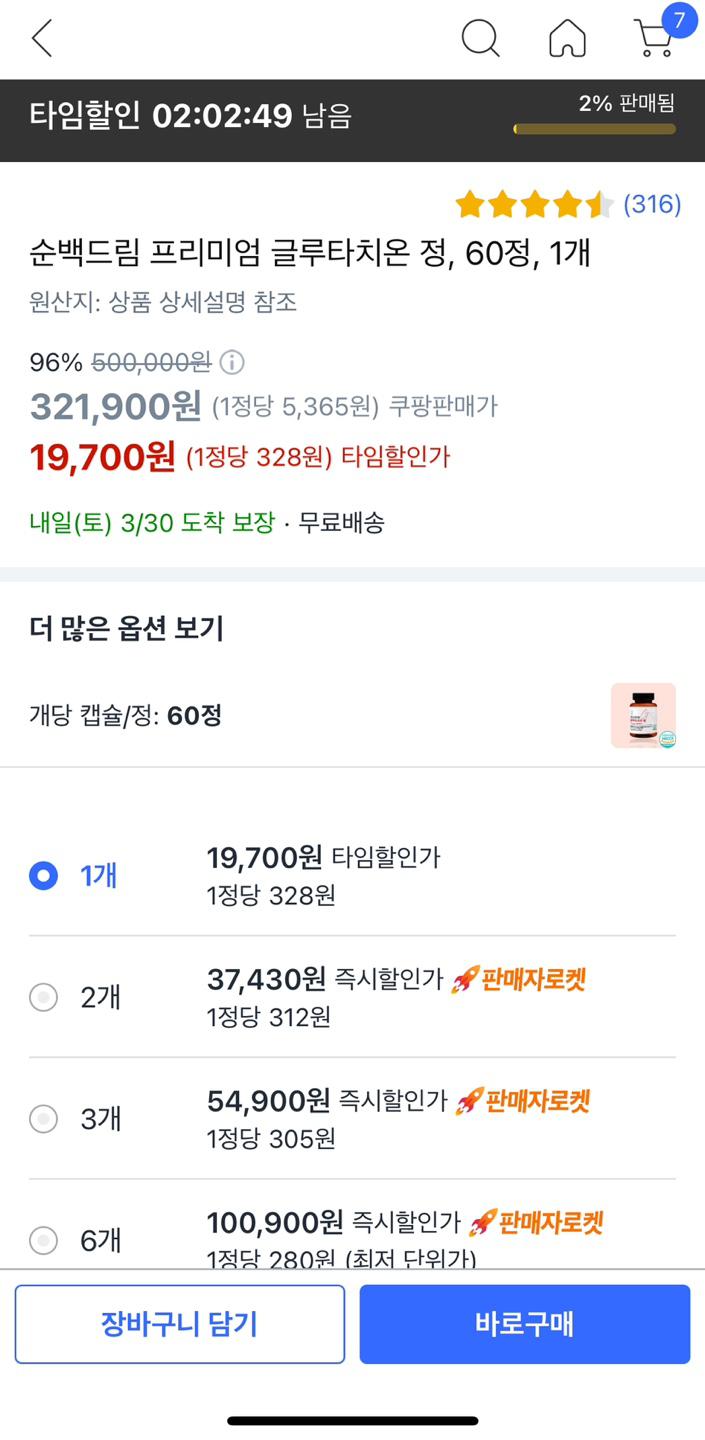
Task: Select the 2개 quantity radio button
Action: pyautogui.click(x=44, y=997)
